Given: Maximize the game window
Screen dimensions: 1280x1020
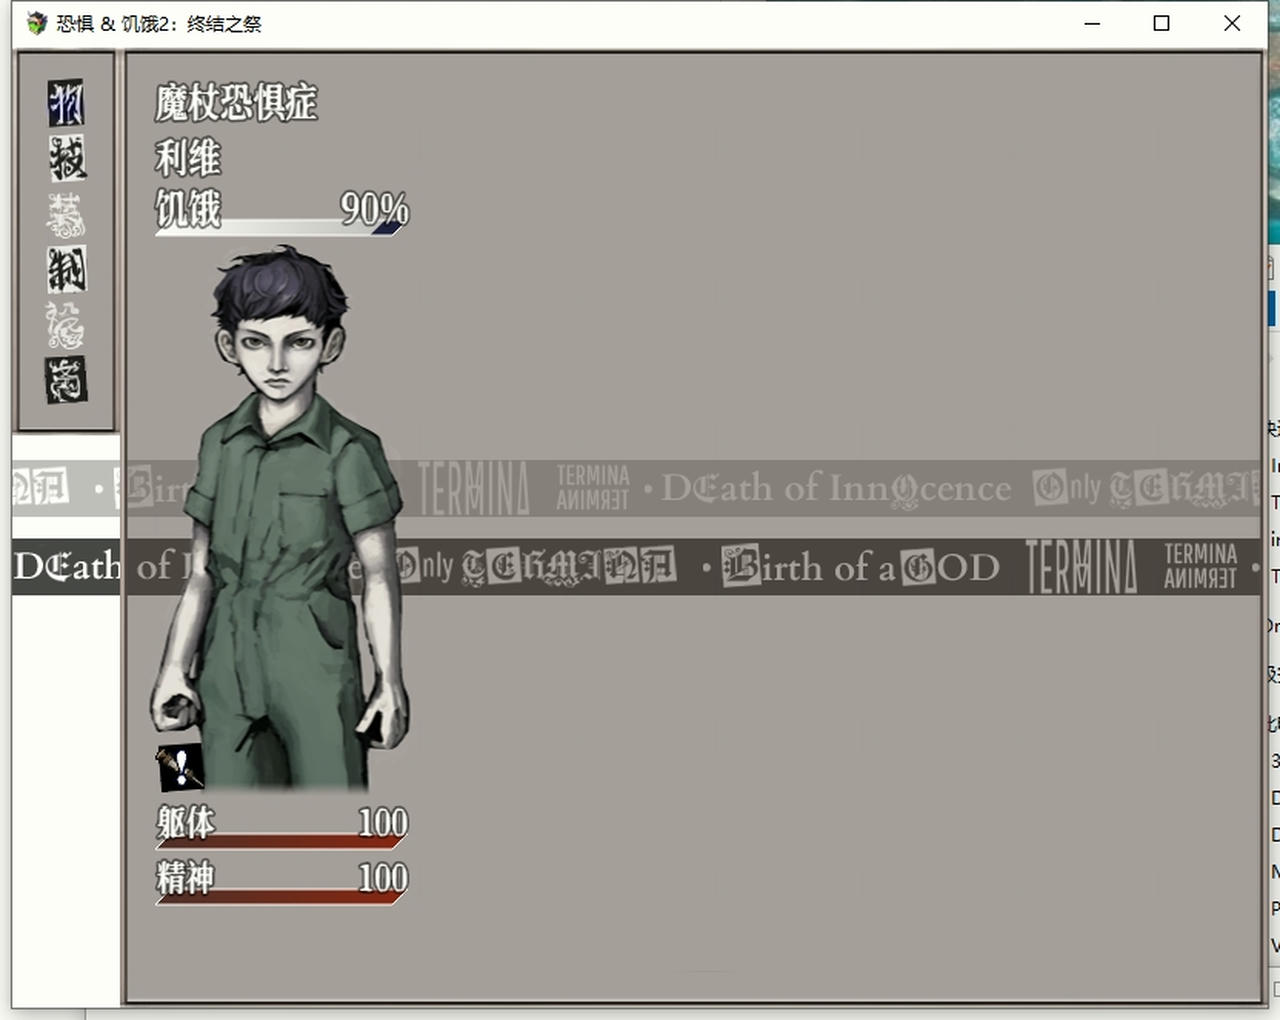Looking at the screenshot, I should click(1162, 23).
